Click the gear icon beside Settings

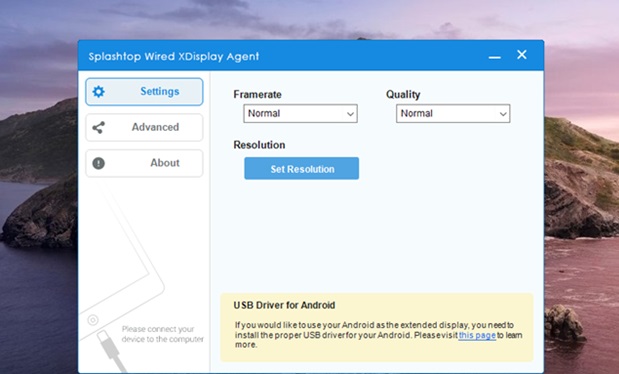(x=98, y=92)
